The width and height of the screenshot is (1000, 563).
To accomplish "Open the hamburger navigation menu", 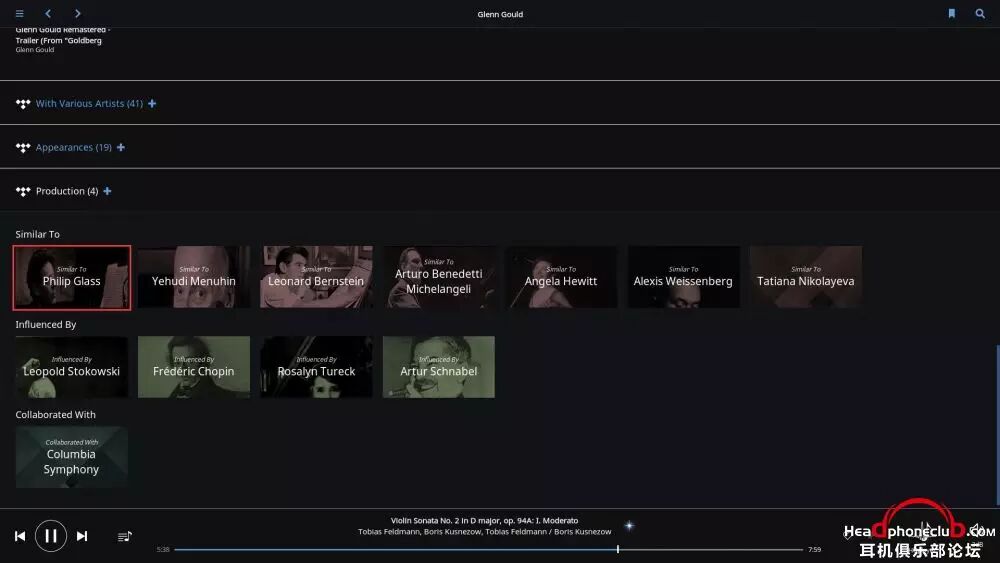I will pos(19,13).
